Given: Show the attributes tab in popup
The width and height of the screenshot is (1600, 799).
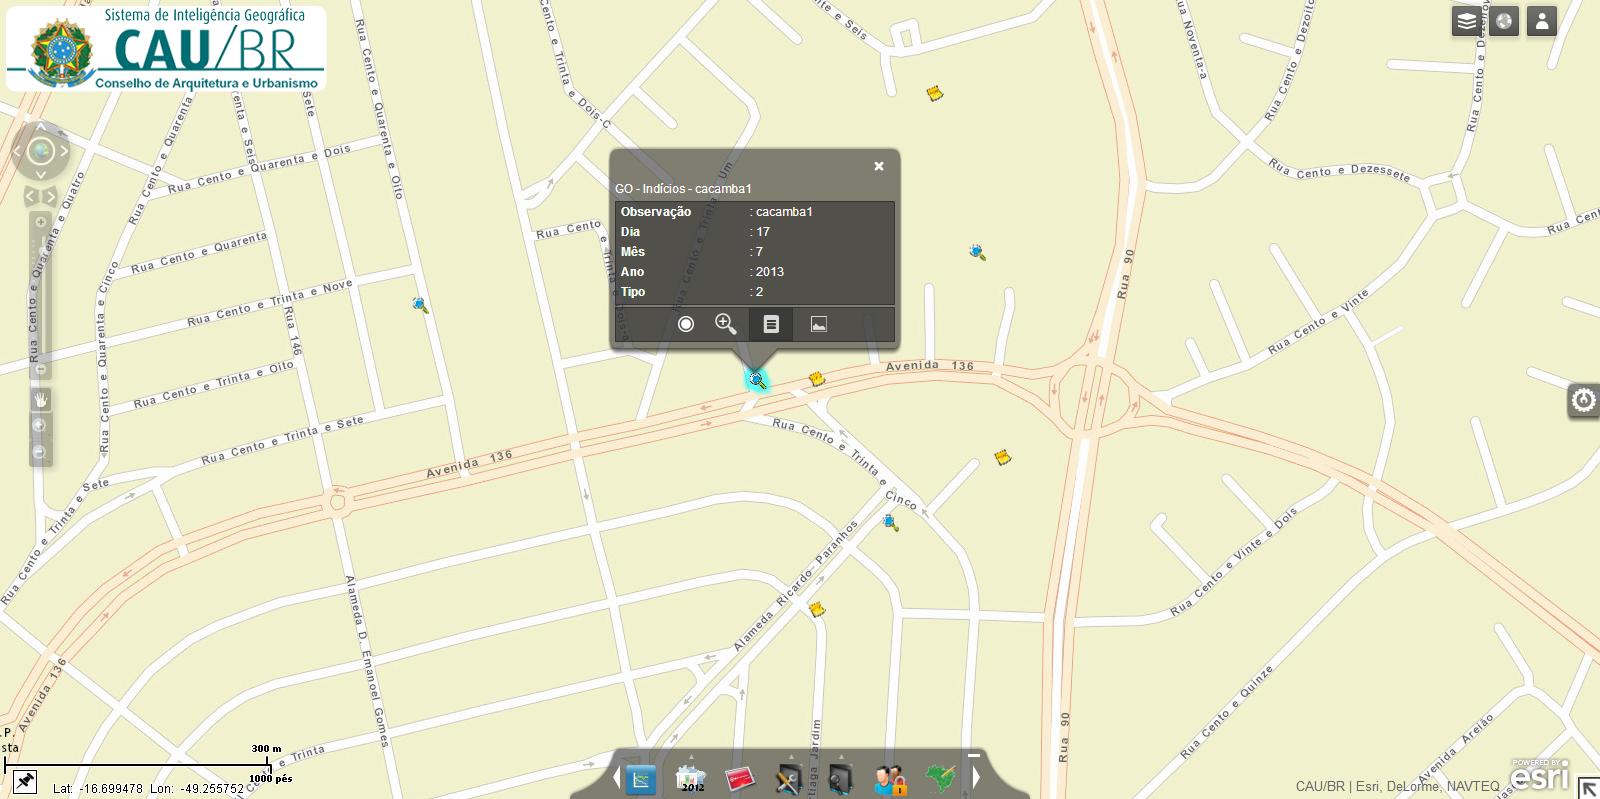Looking at the screenshot, I should 771,324.
